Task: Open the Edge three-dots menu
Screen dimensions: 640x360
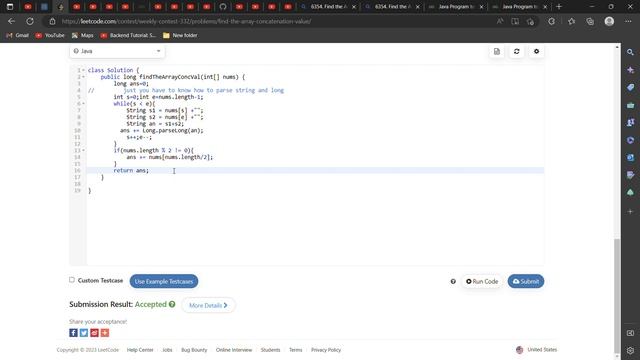Action: pyautogui.click(x=628, y=21)
